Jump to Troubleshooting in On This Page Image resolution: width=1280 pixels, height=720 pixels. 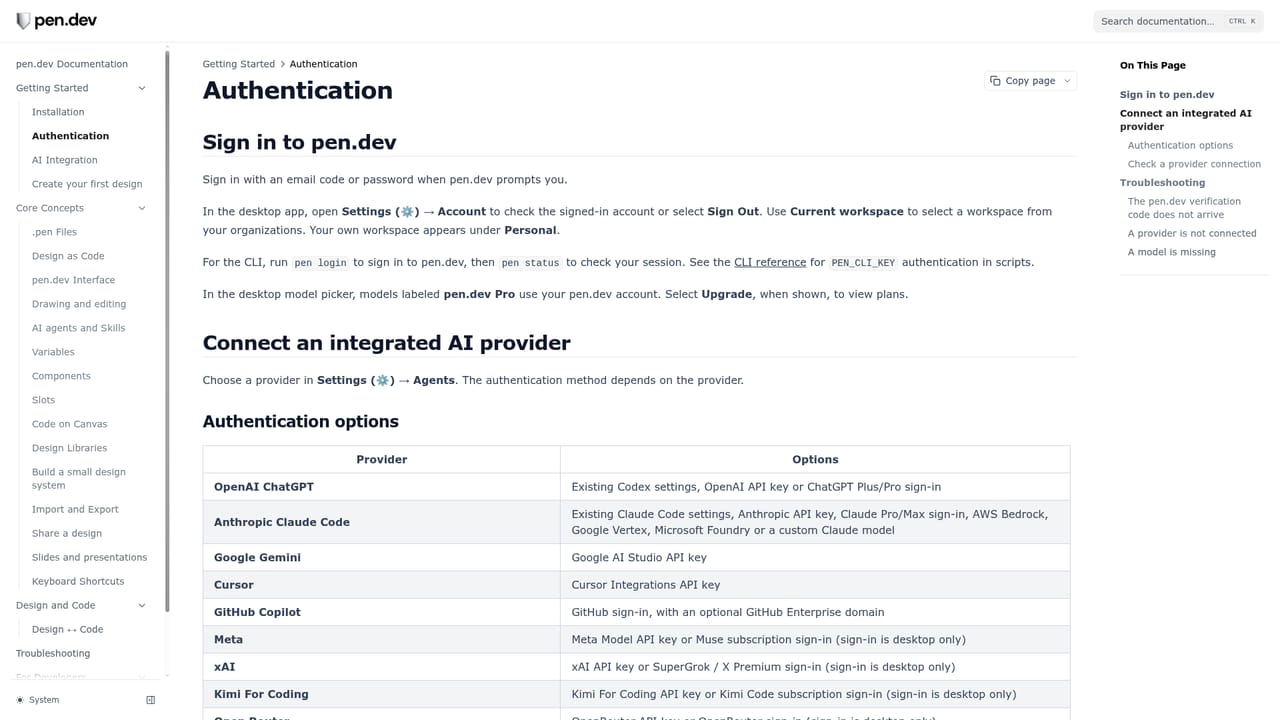[x=1162, y=183]
